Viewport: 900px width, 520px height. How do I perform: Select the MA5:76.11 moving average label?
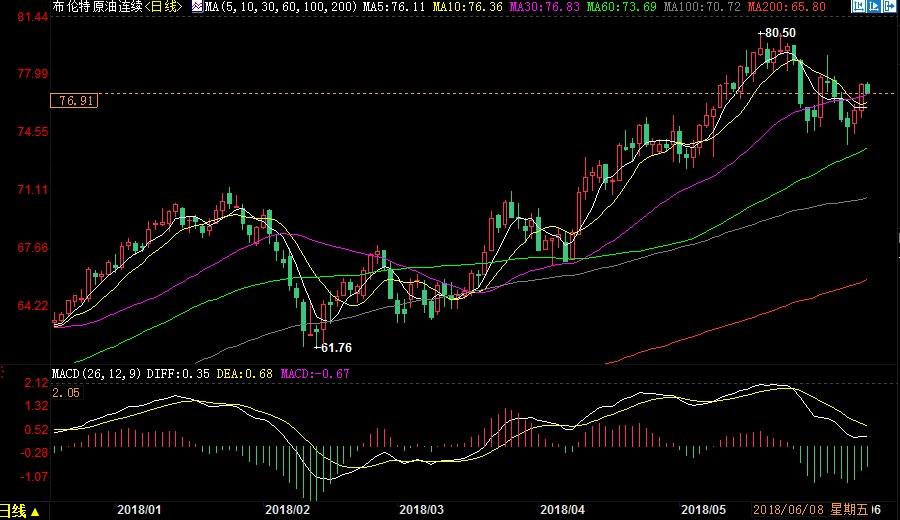pos(393,7)
